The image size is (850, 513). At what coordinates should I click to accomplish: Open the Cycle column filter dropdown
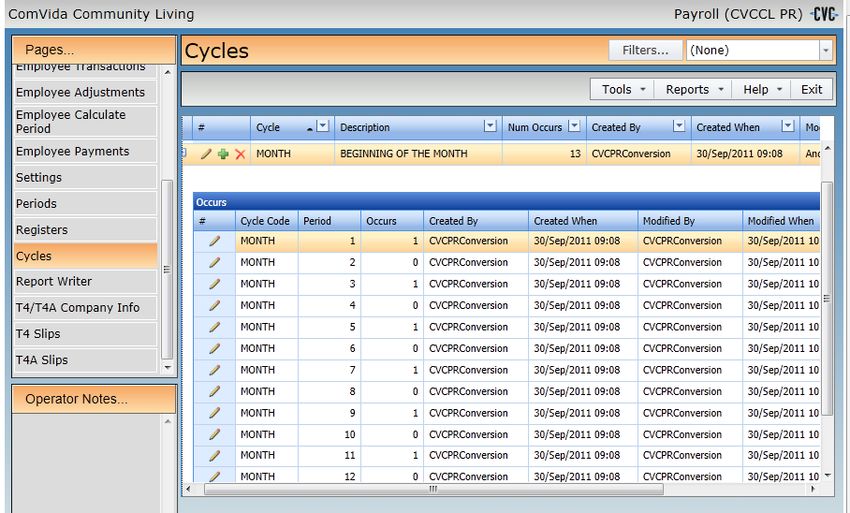(323, 126)
